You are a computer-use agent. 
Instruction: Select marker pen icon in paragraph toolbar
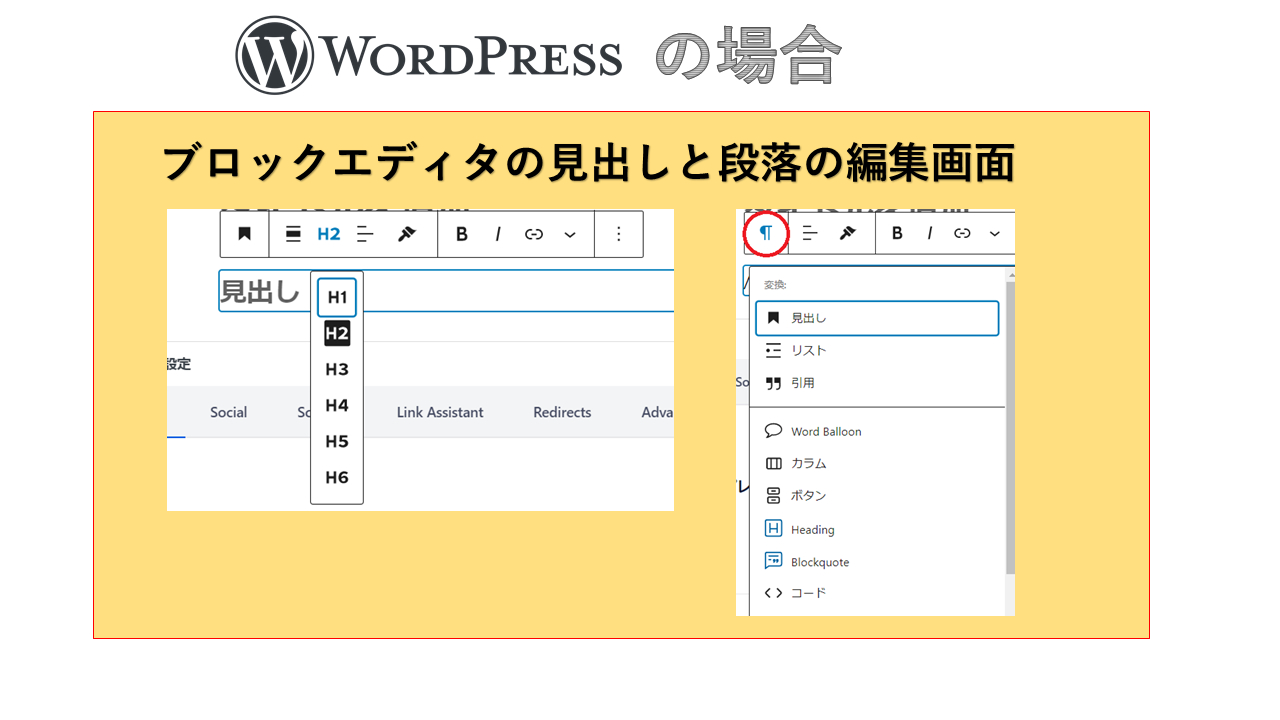(847, 233)
